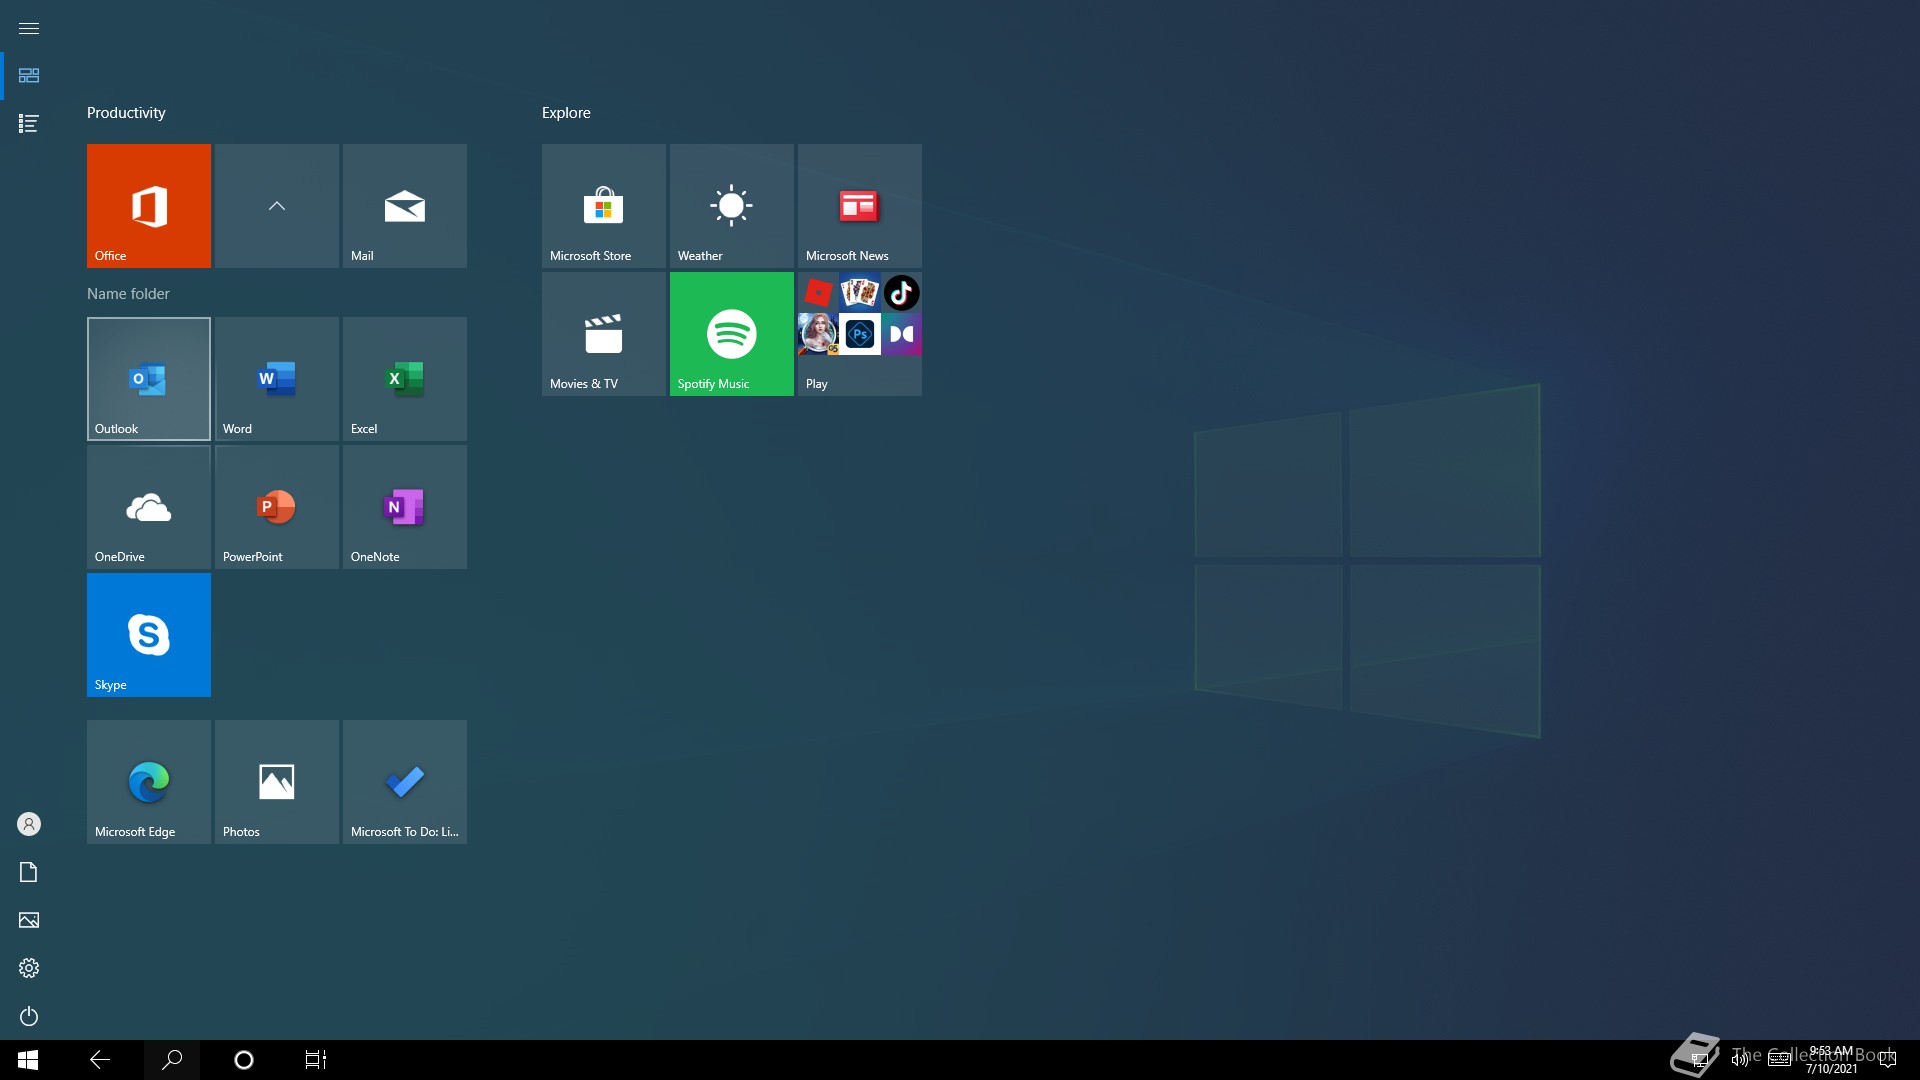The width and height of the screenshot is (1920, 1080).
Task: Open Pictures from the Start sidebar
Action: click(29, 920)
